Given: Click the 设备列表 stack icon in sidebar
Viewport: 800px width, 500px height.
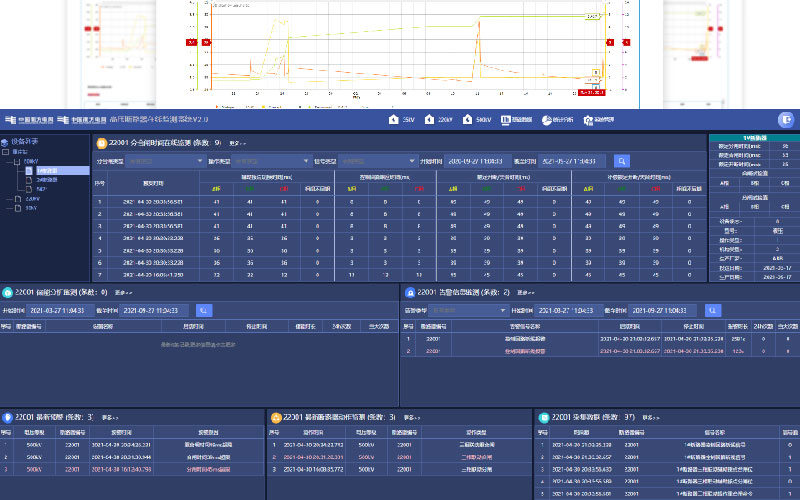Looking at the screenshot, I should (6, 142).
